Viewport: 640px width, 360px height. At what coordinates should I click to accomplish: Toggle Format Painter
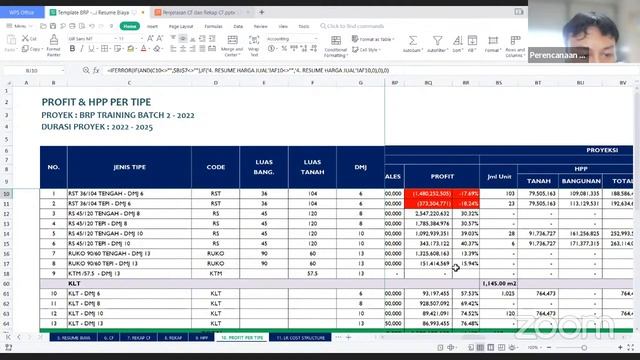pyautogui.click(x=53, y=45)
